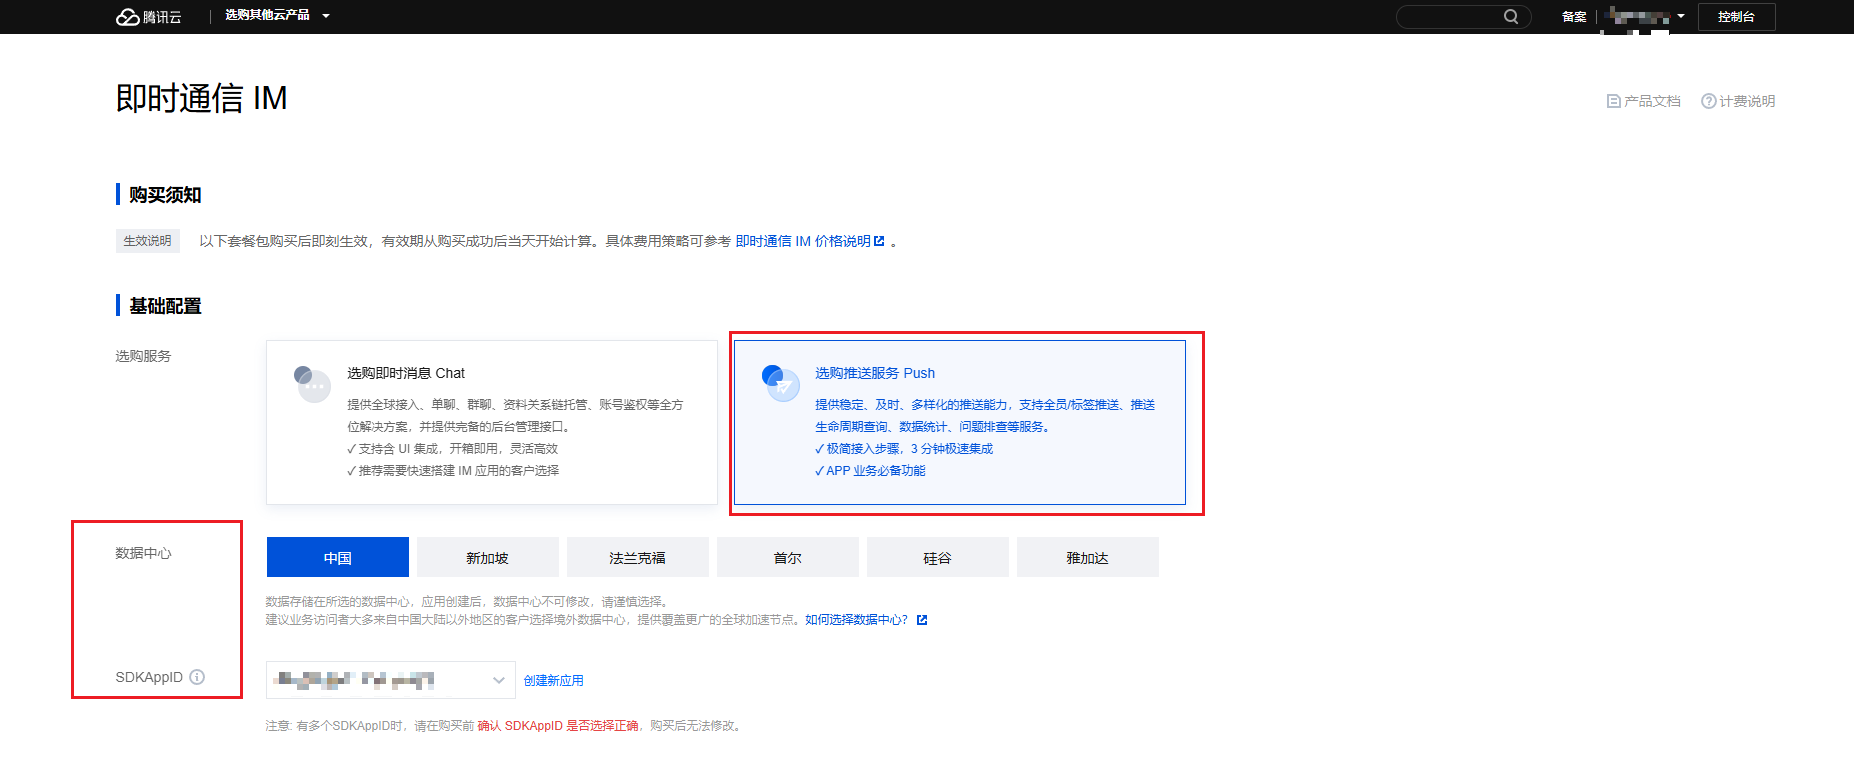1854x770 pixels.
Task: Click the 选购服务 field label
Action: pos(143,356)
